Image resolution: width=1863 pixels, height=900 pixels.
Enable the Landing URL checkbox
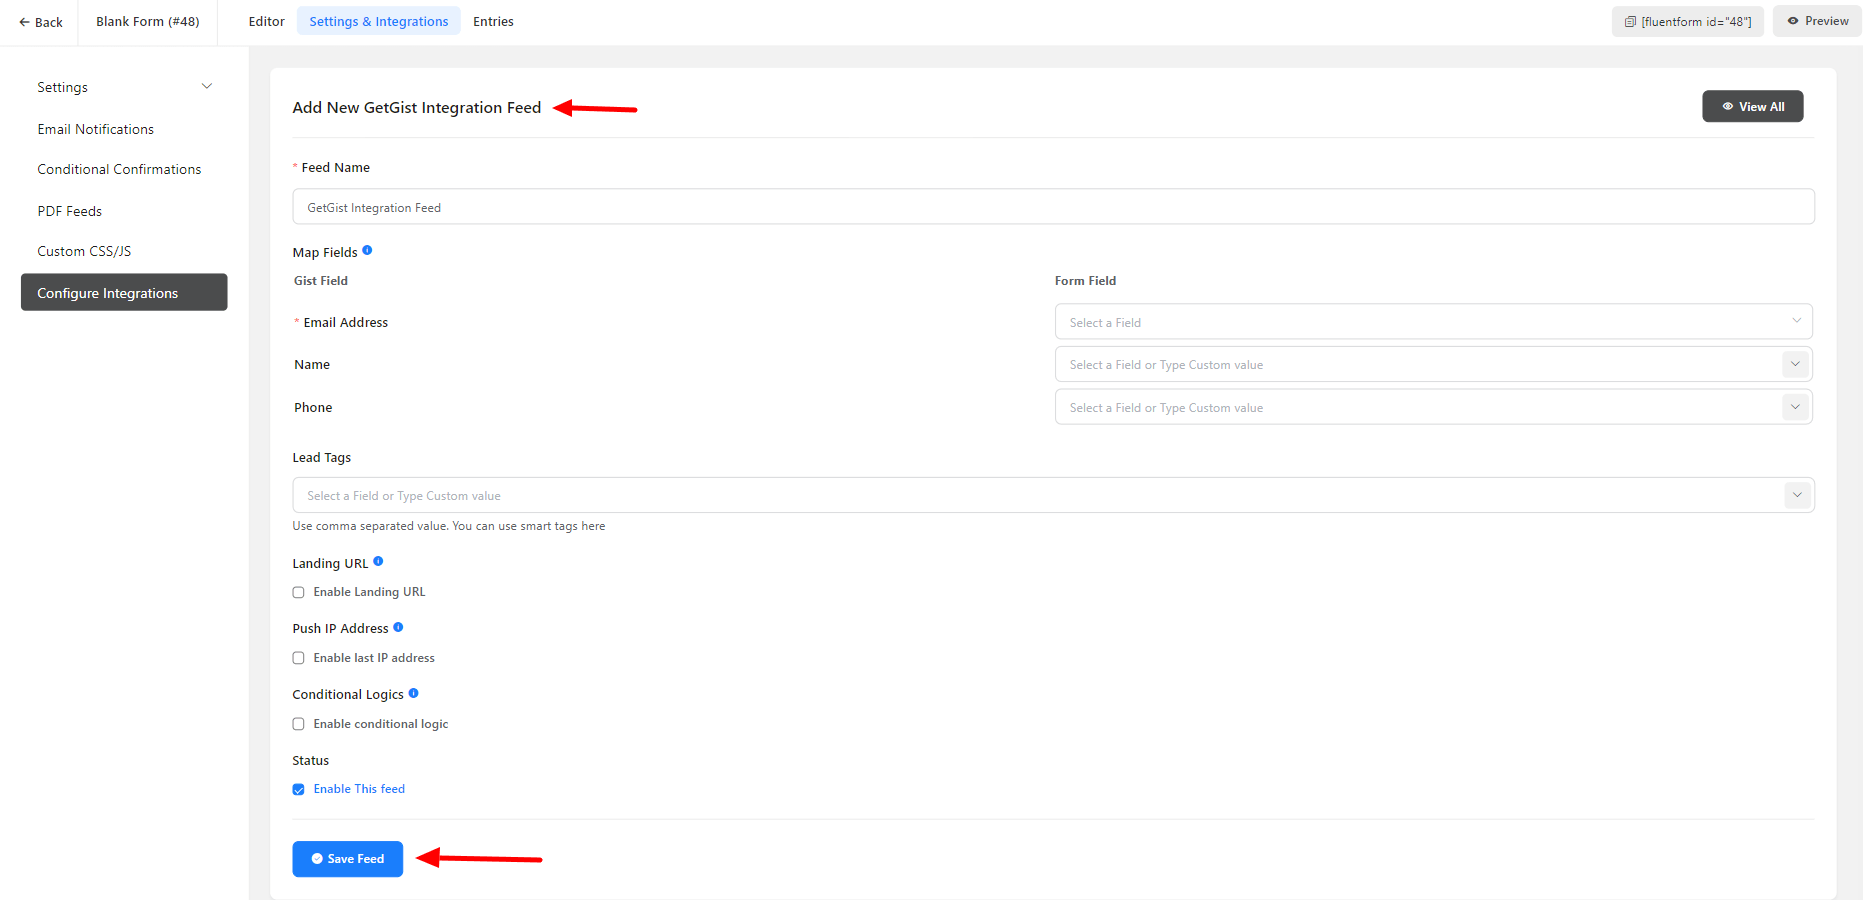[298, 592]
